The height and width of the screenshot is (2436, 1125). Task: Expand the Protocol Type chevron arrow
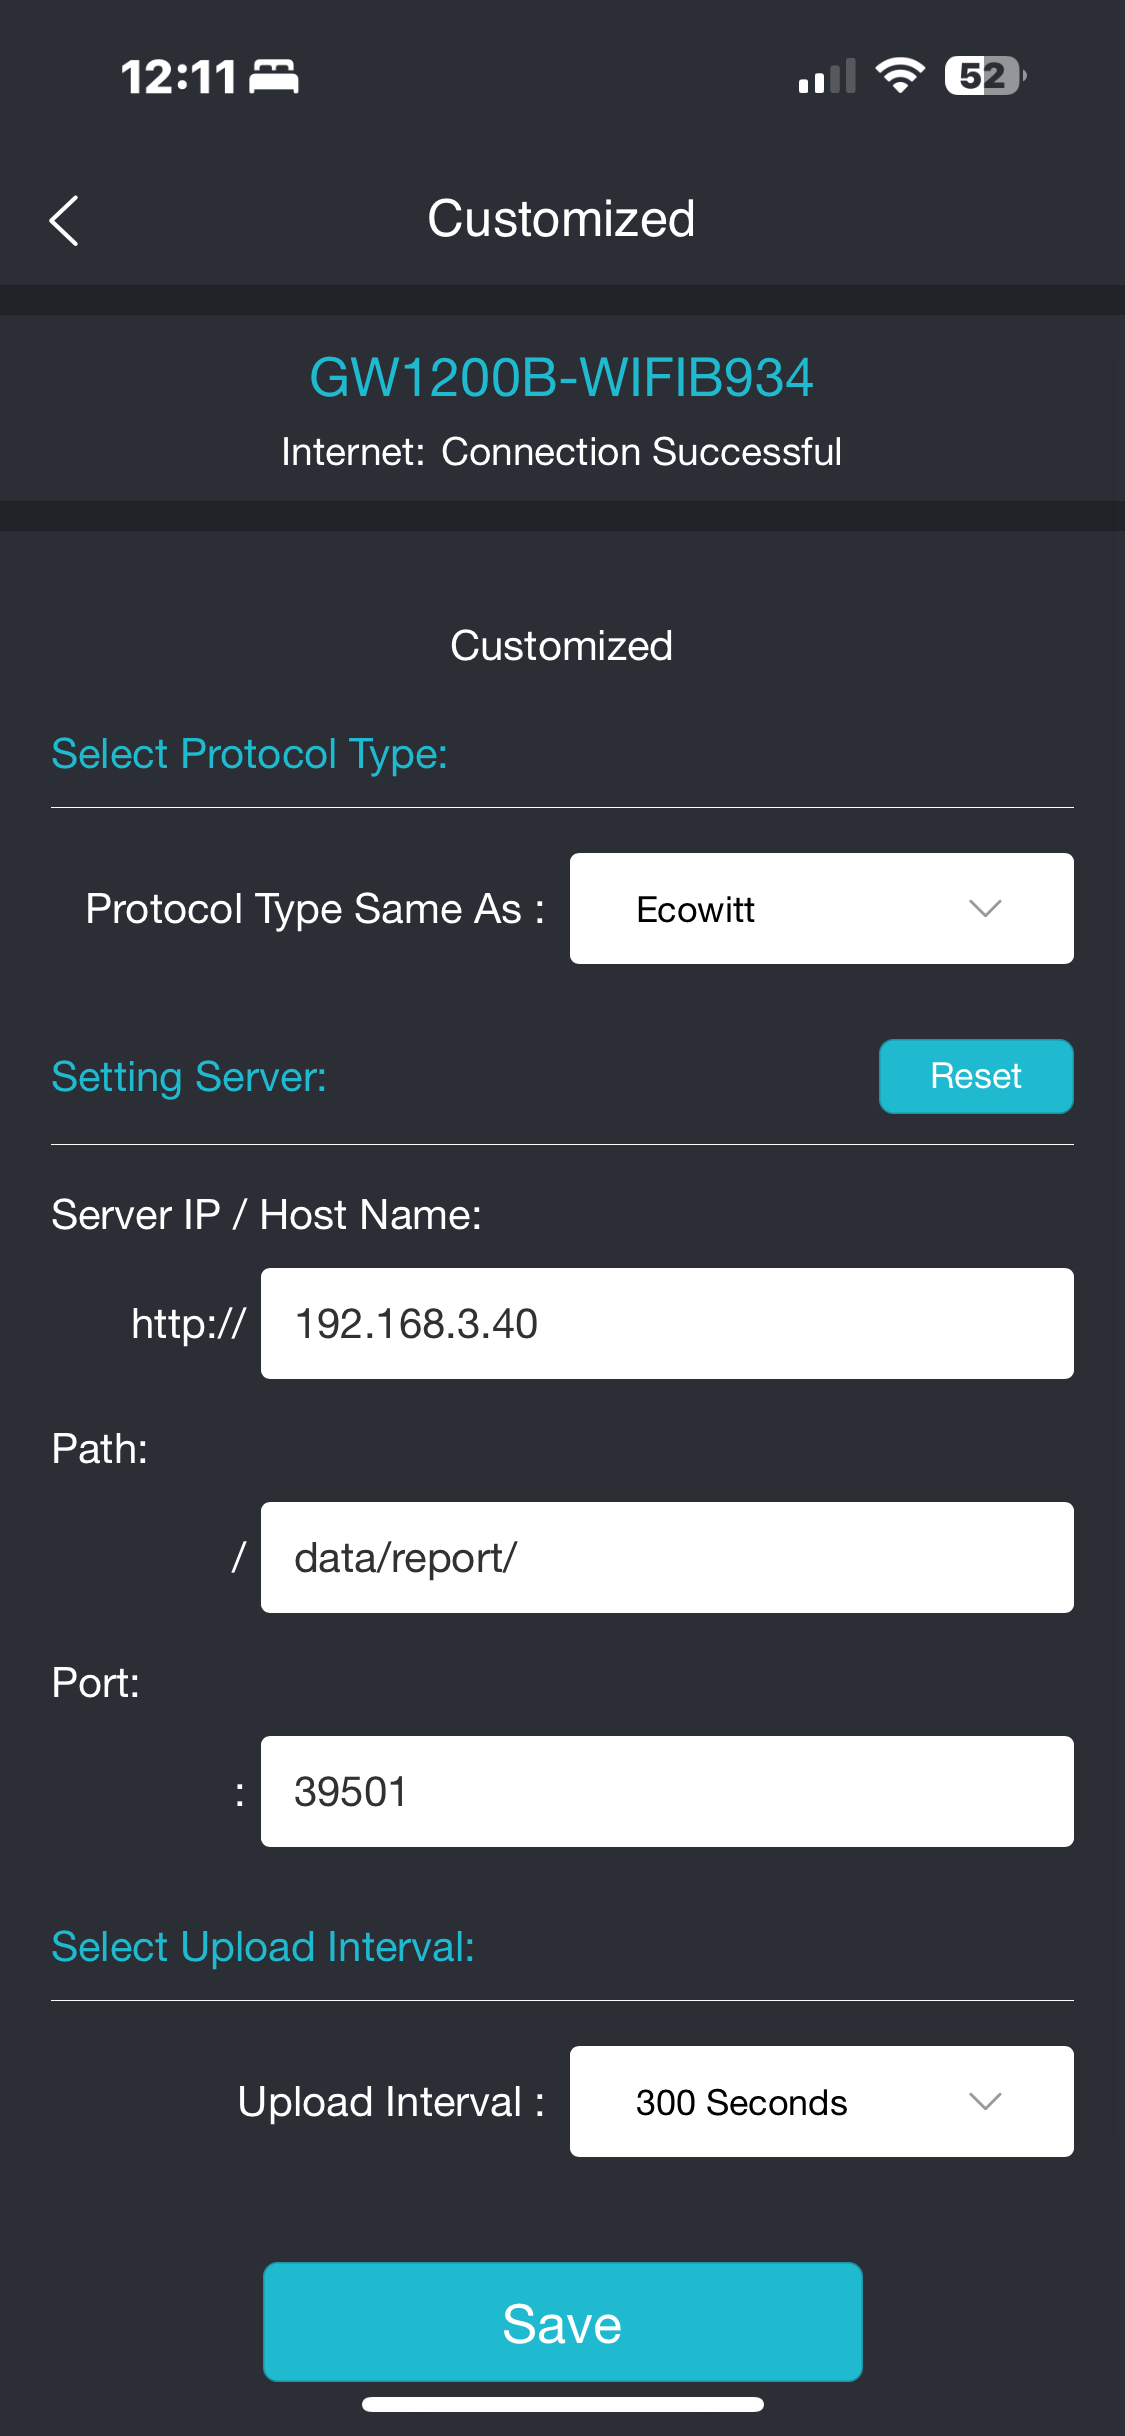(x=985, y=908)
